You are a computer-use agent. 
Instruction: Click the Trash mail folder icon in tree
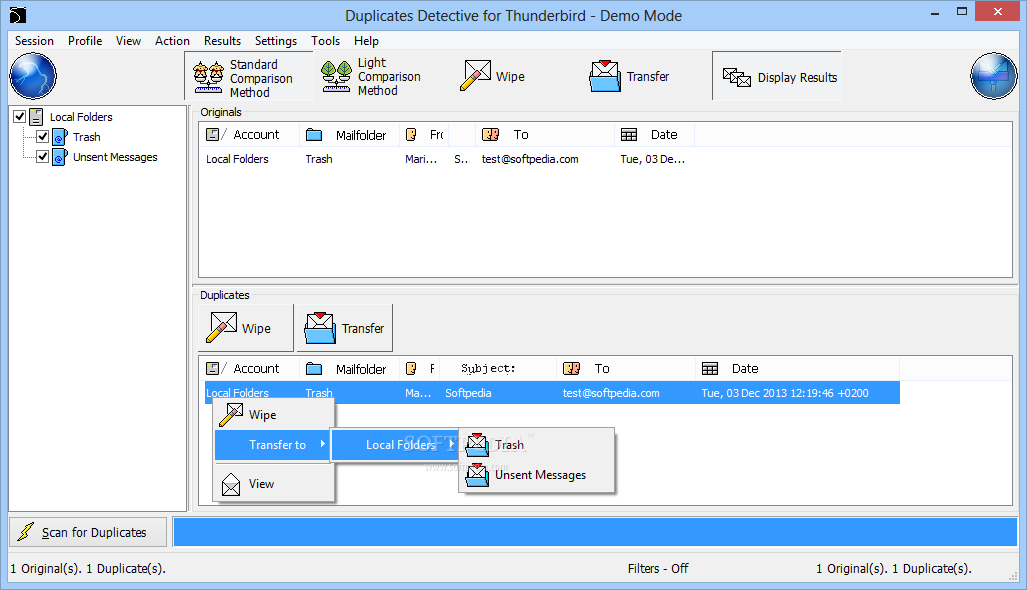pyautogui.click(x=60, y=137)
